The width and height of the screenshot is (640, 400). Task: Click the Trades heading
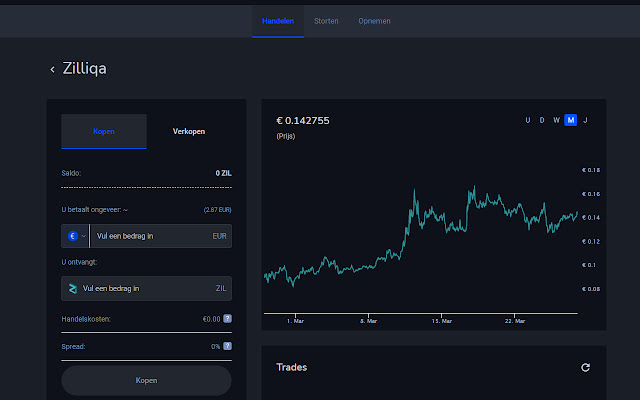(x=291, y=367)
